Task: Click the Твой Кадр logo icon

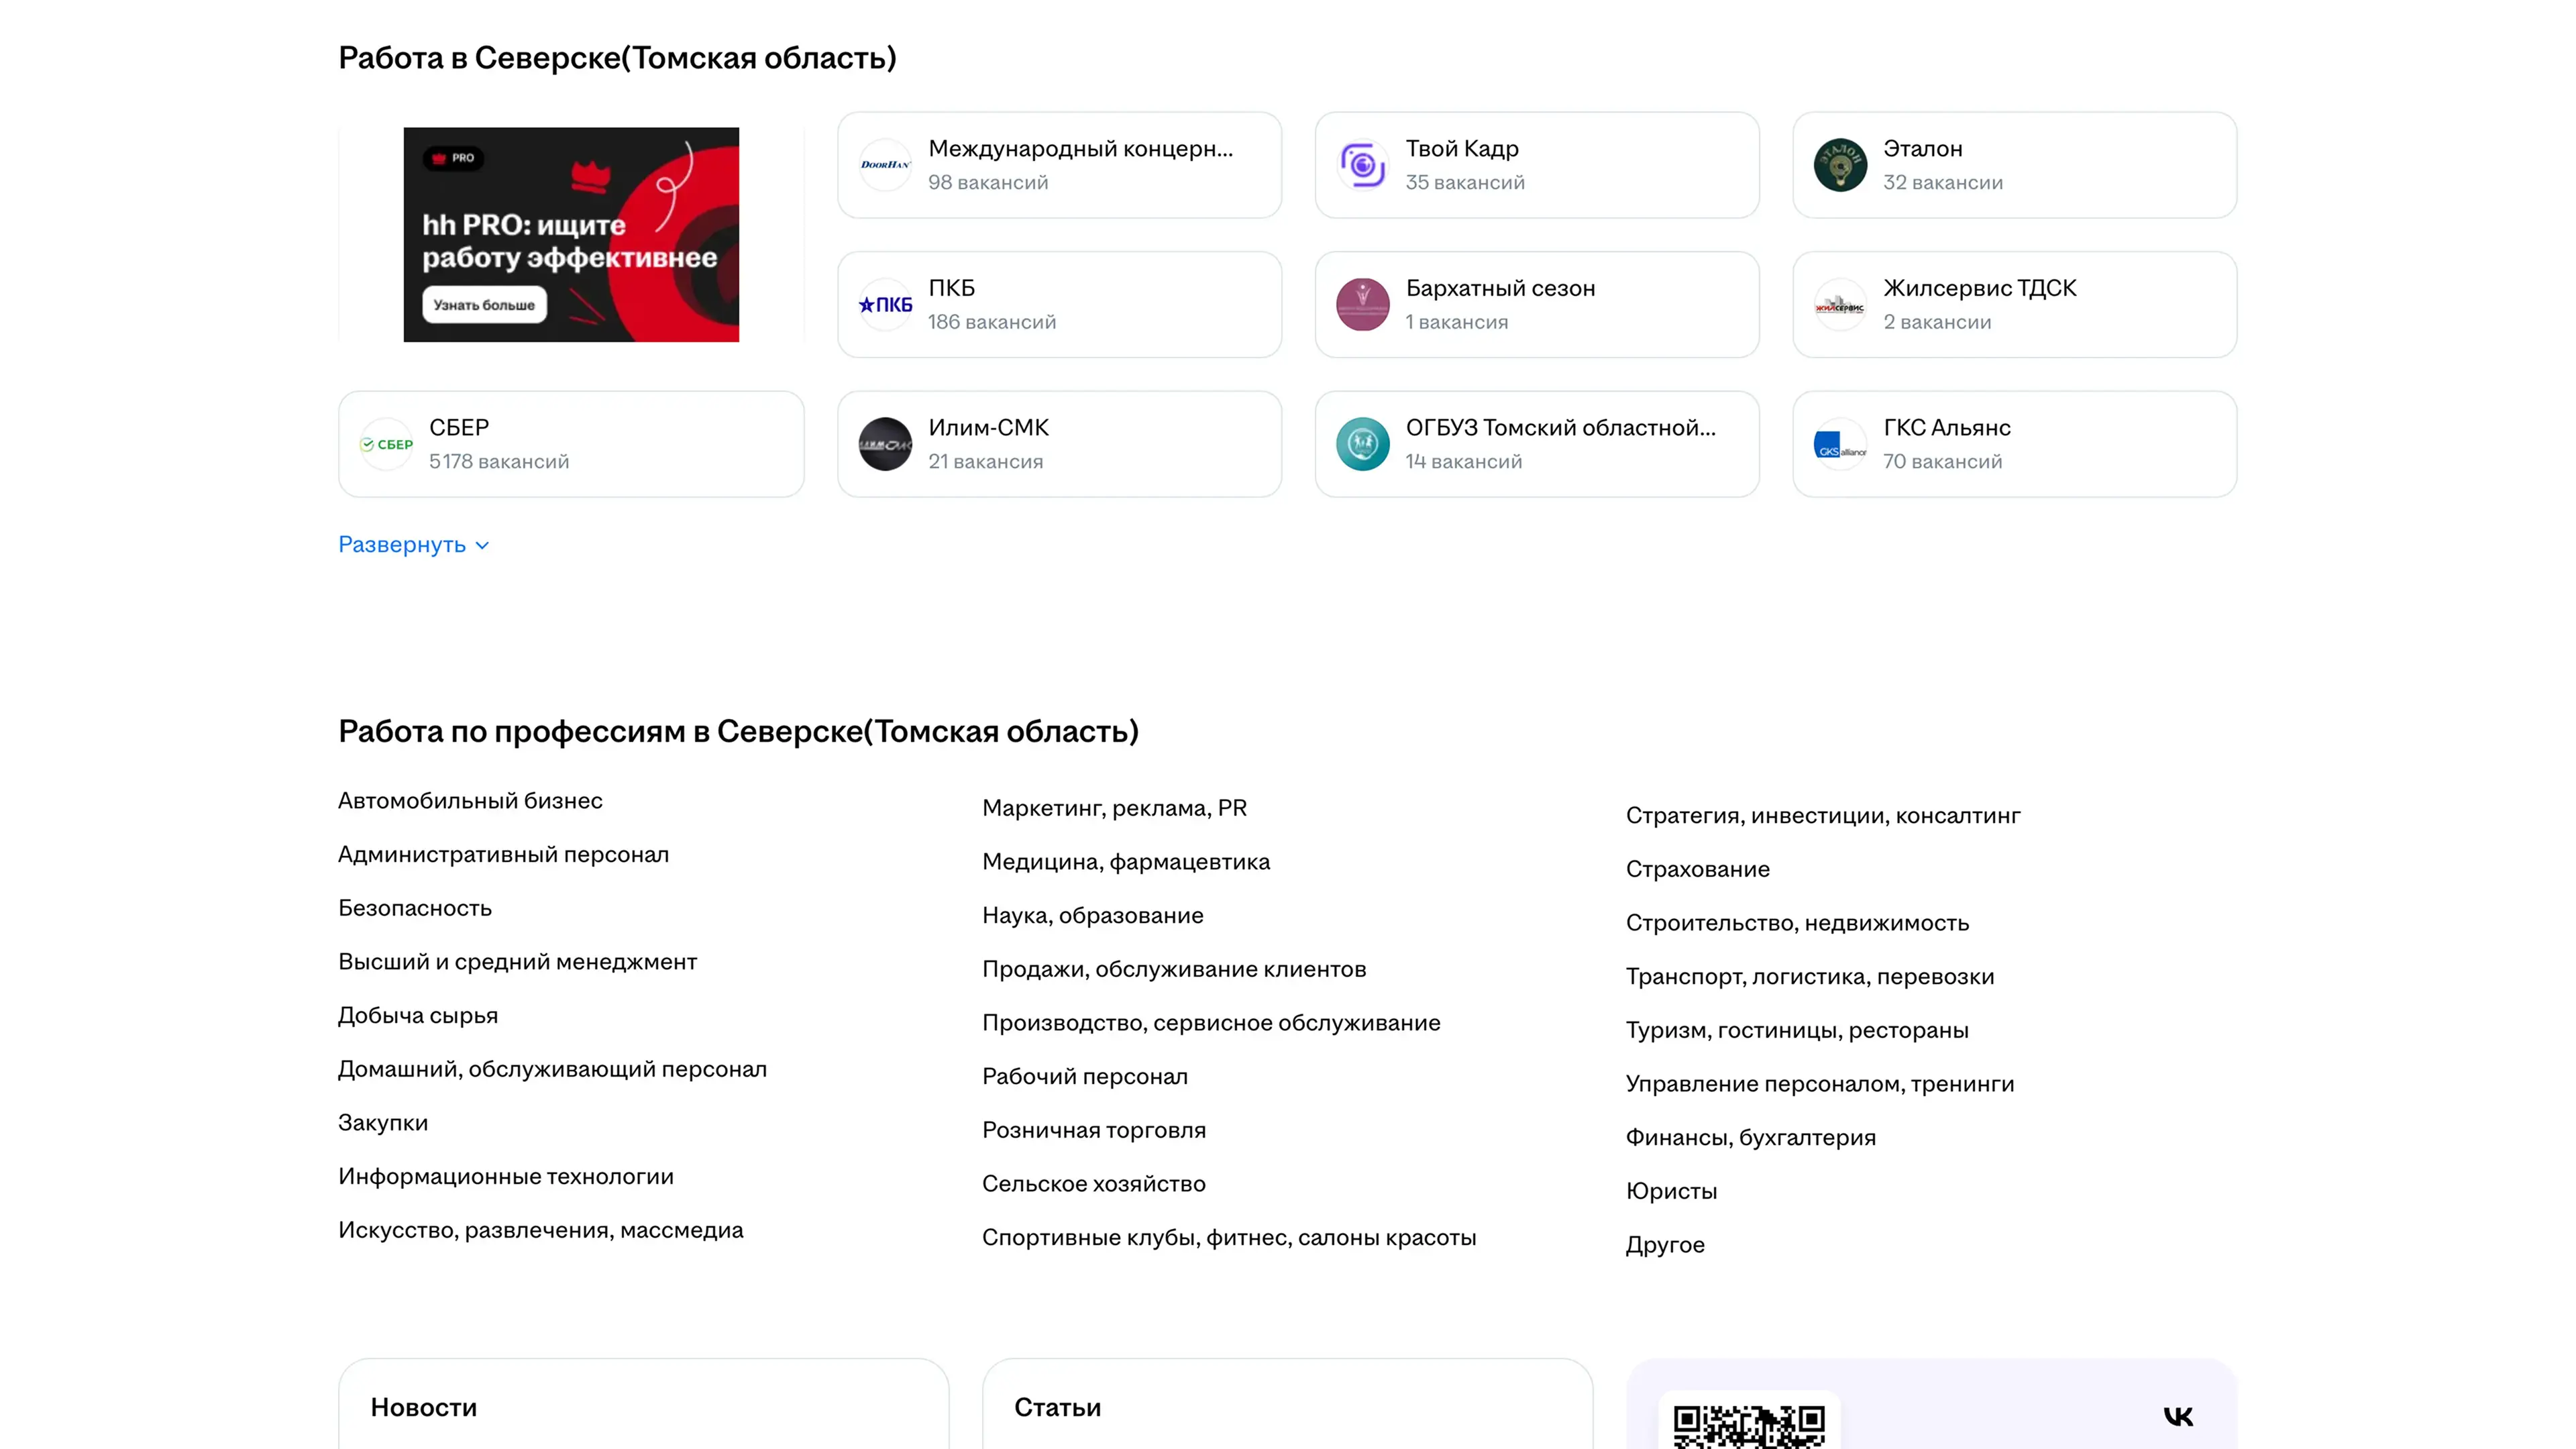Action: coord(1362,165)
